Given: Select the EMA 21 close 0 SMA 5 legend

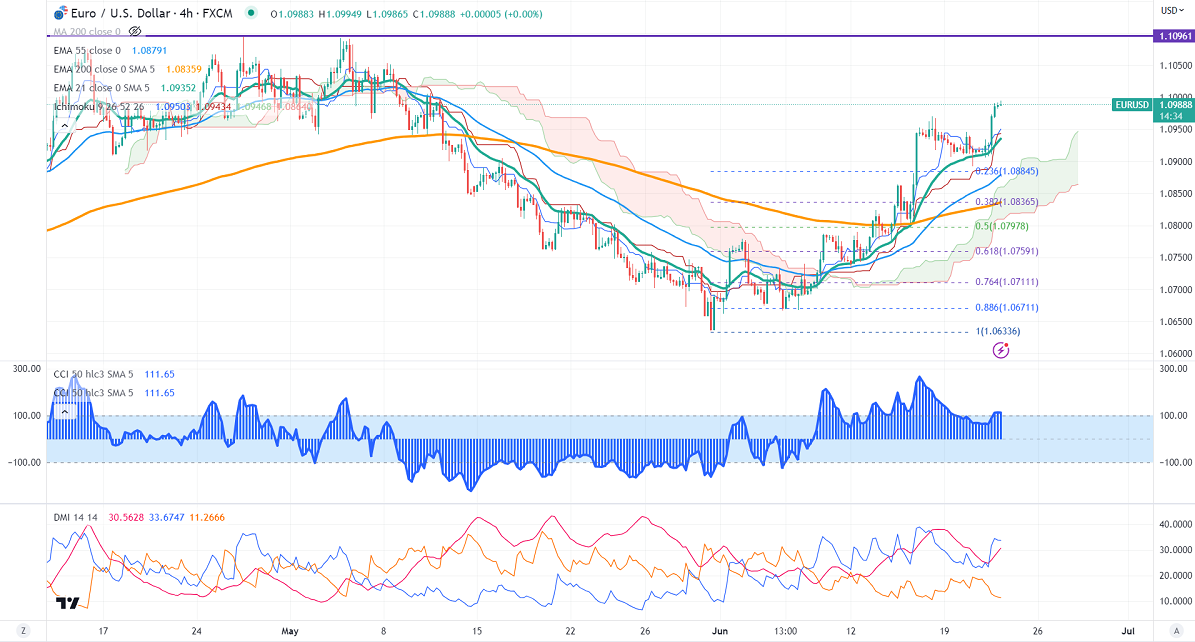Looking at the screenshot, I should (x=101, y=88).
